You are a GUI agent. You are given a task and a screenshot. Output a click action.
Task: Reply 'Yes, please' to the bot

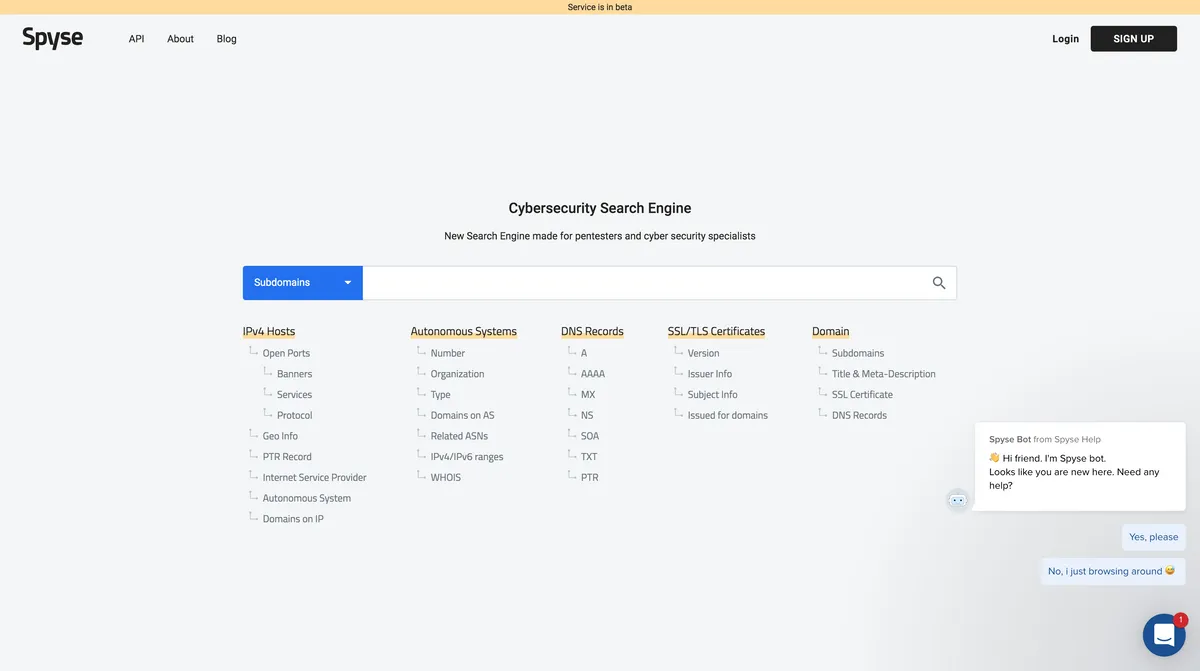click(x=1154, y=537)
